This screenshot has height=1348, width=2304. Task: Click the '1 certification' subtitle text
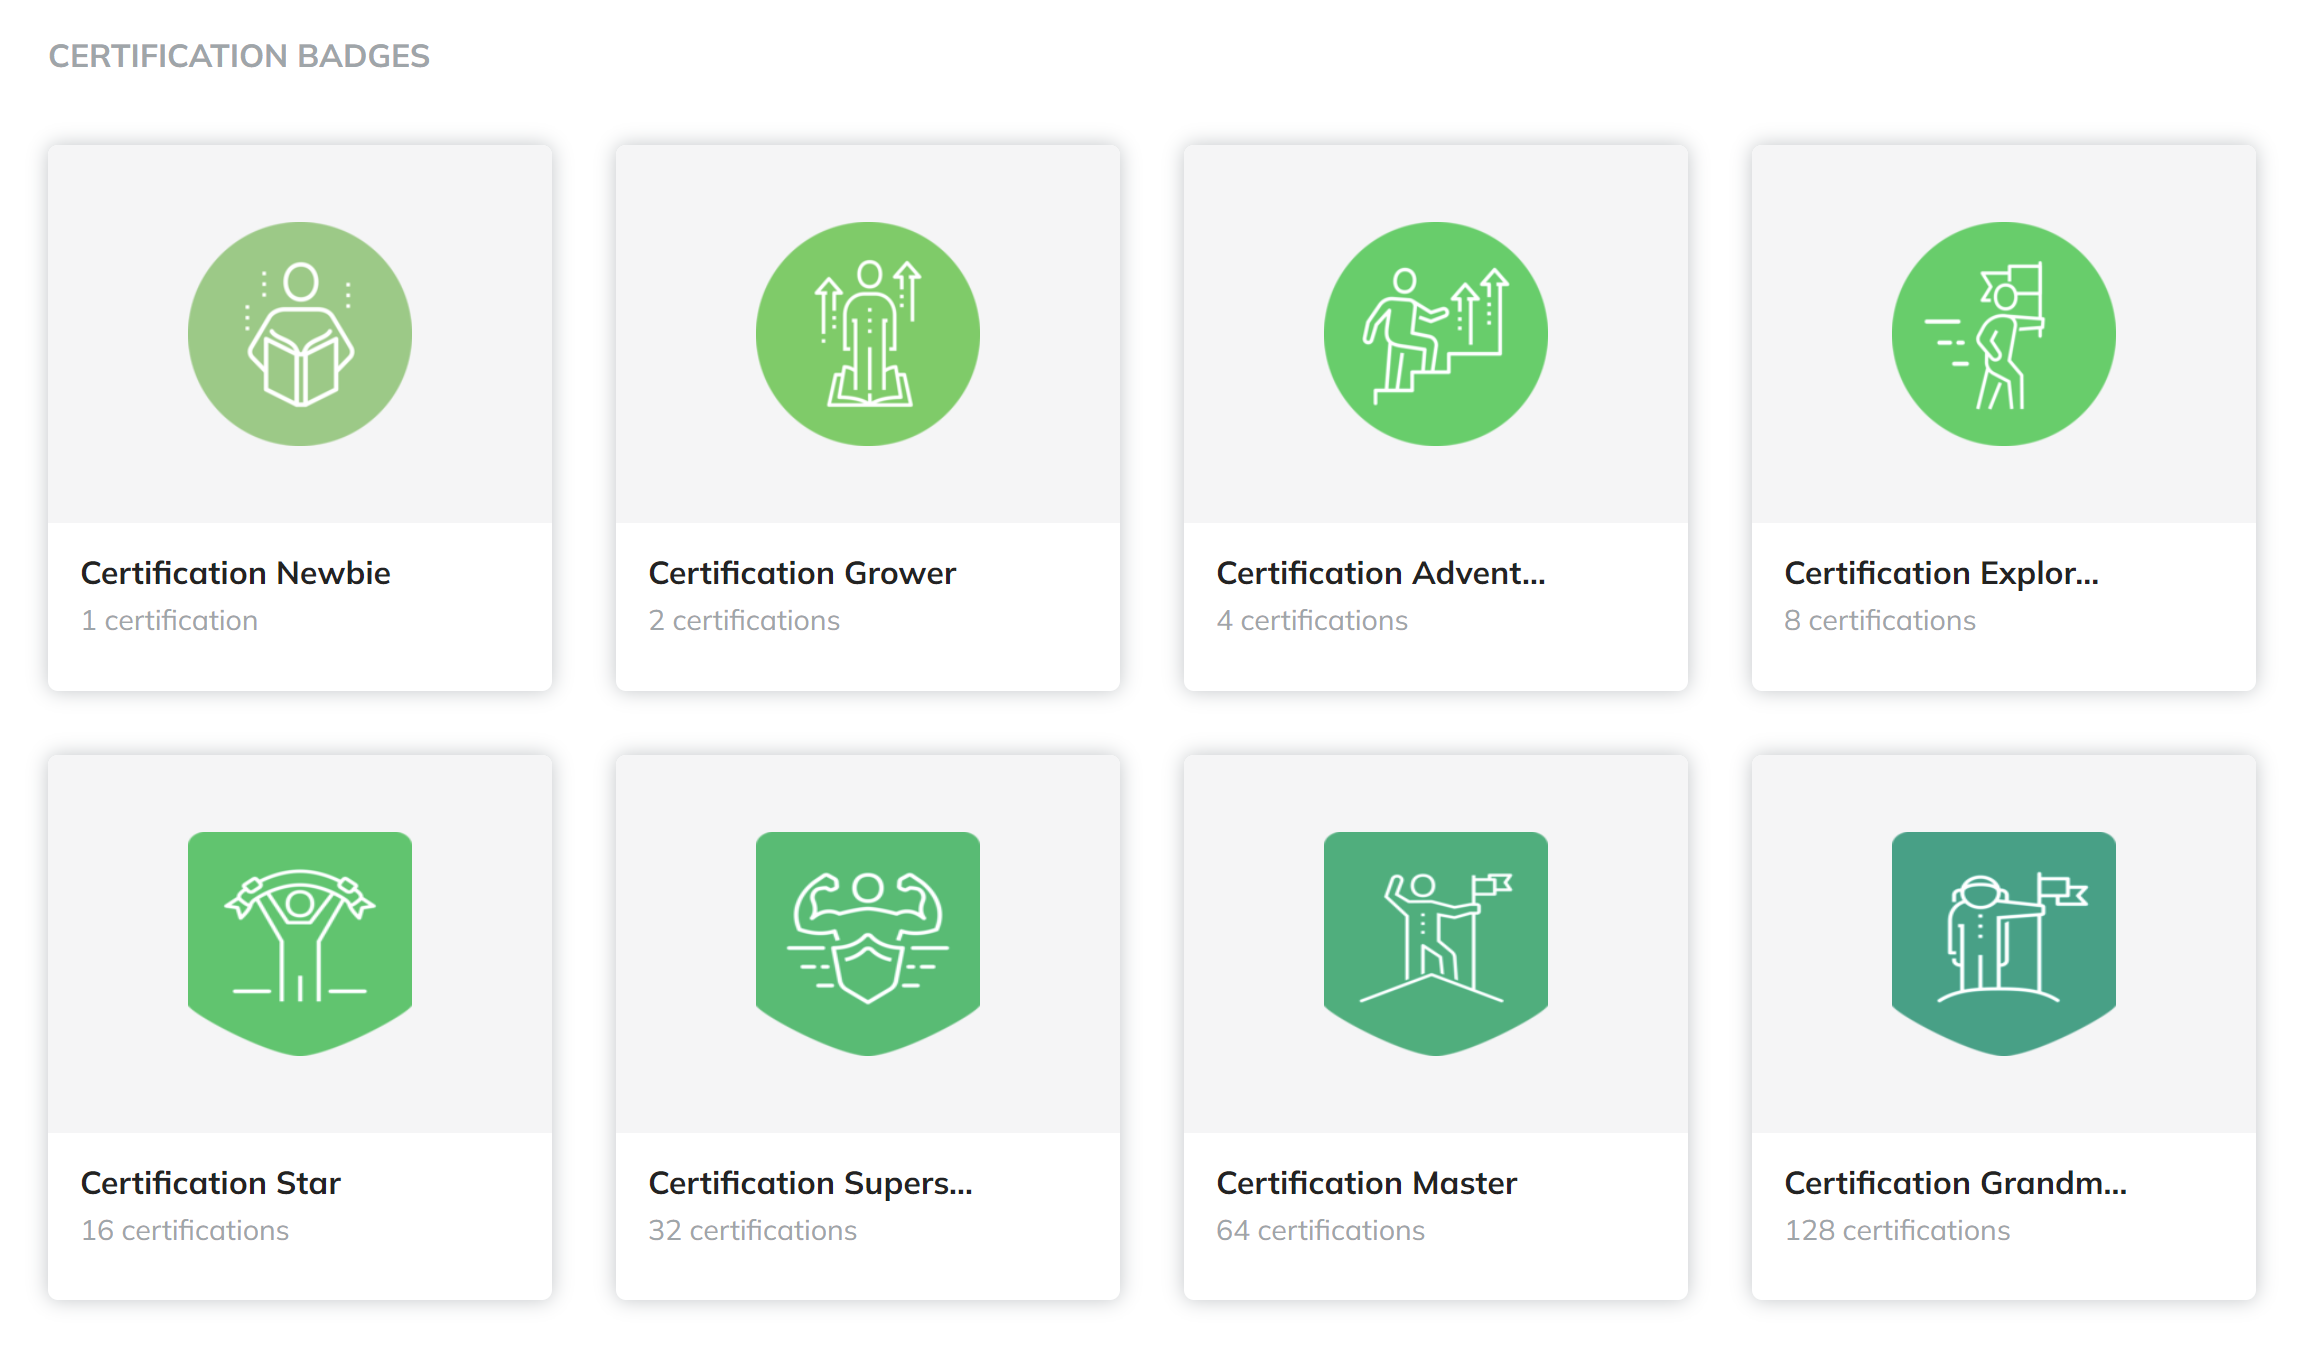(x=169, y=620)
